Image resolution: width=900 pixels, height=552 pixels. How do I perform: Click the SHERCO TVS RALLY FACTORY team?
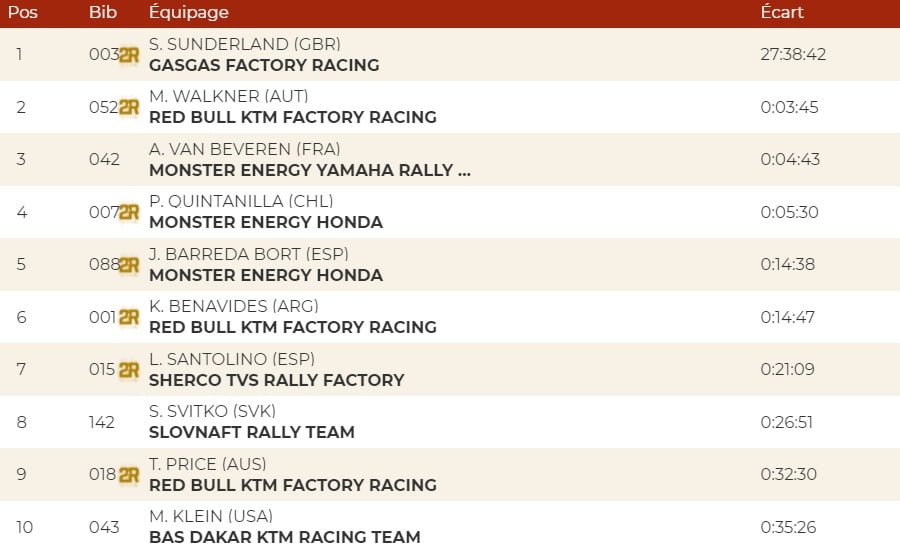point(276,380)
